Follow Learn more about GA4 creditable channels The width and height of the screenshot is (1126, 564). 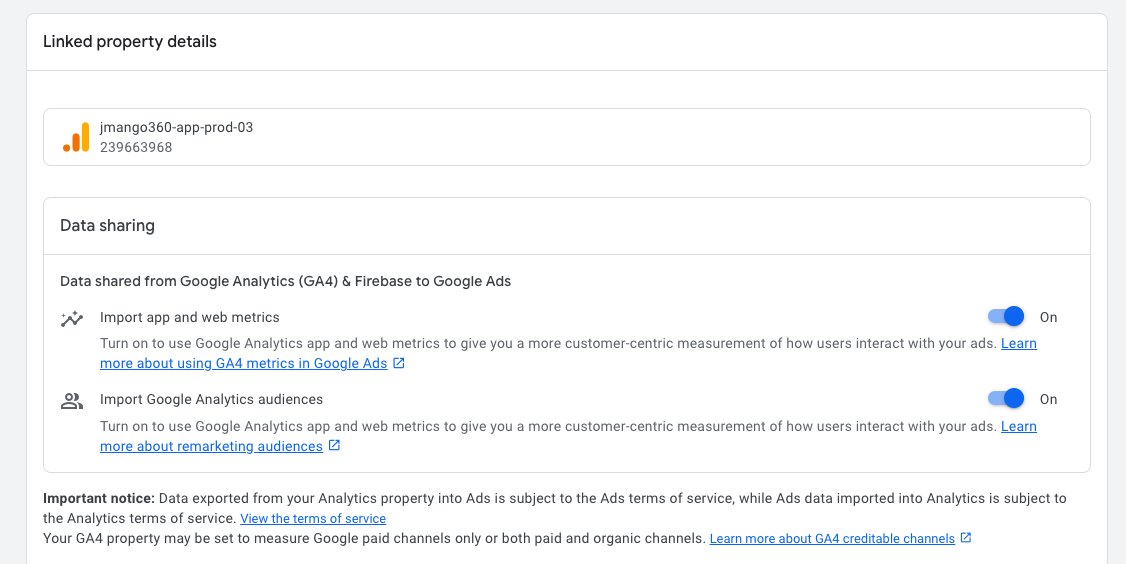[x=832, y=539]
